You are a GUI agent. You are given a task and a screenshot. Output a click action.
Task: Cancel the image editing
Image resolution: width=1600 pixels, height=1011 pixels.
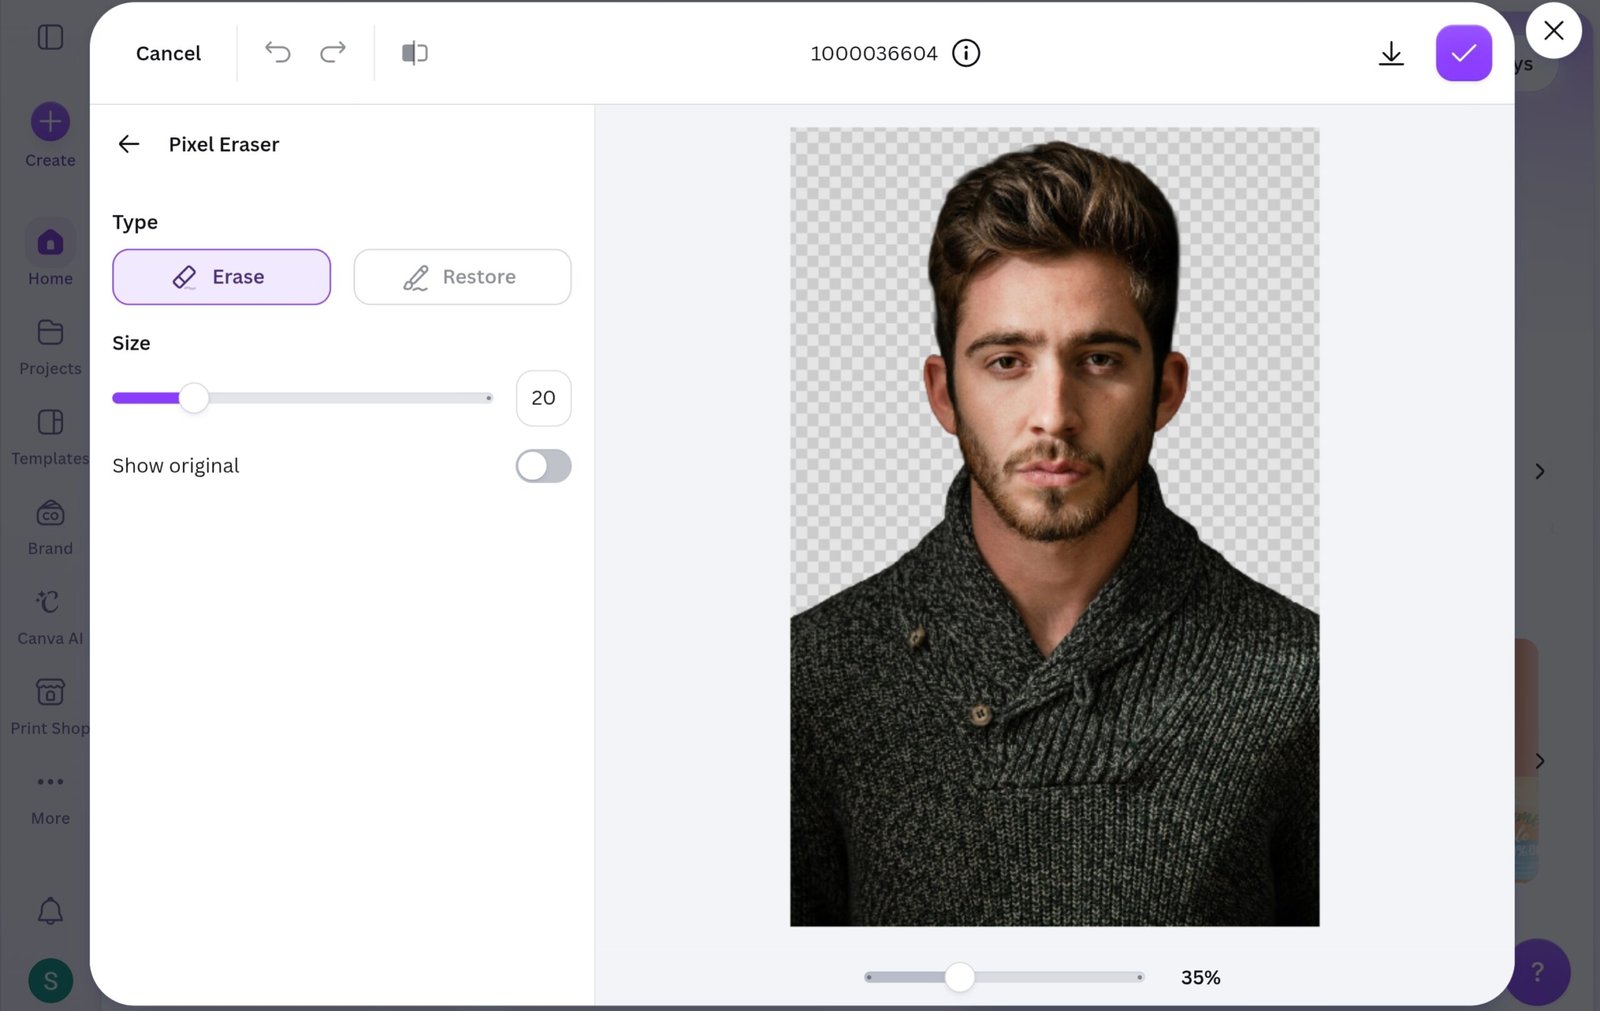(x=168, y=53)
